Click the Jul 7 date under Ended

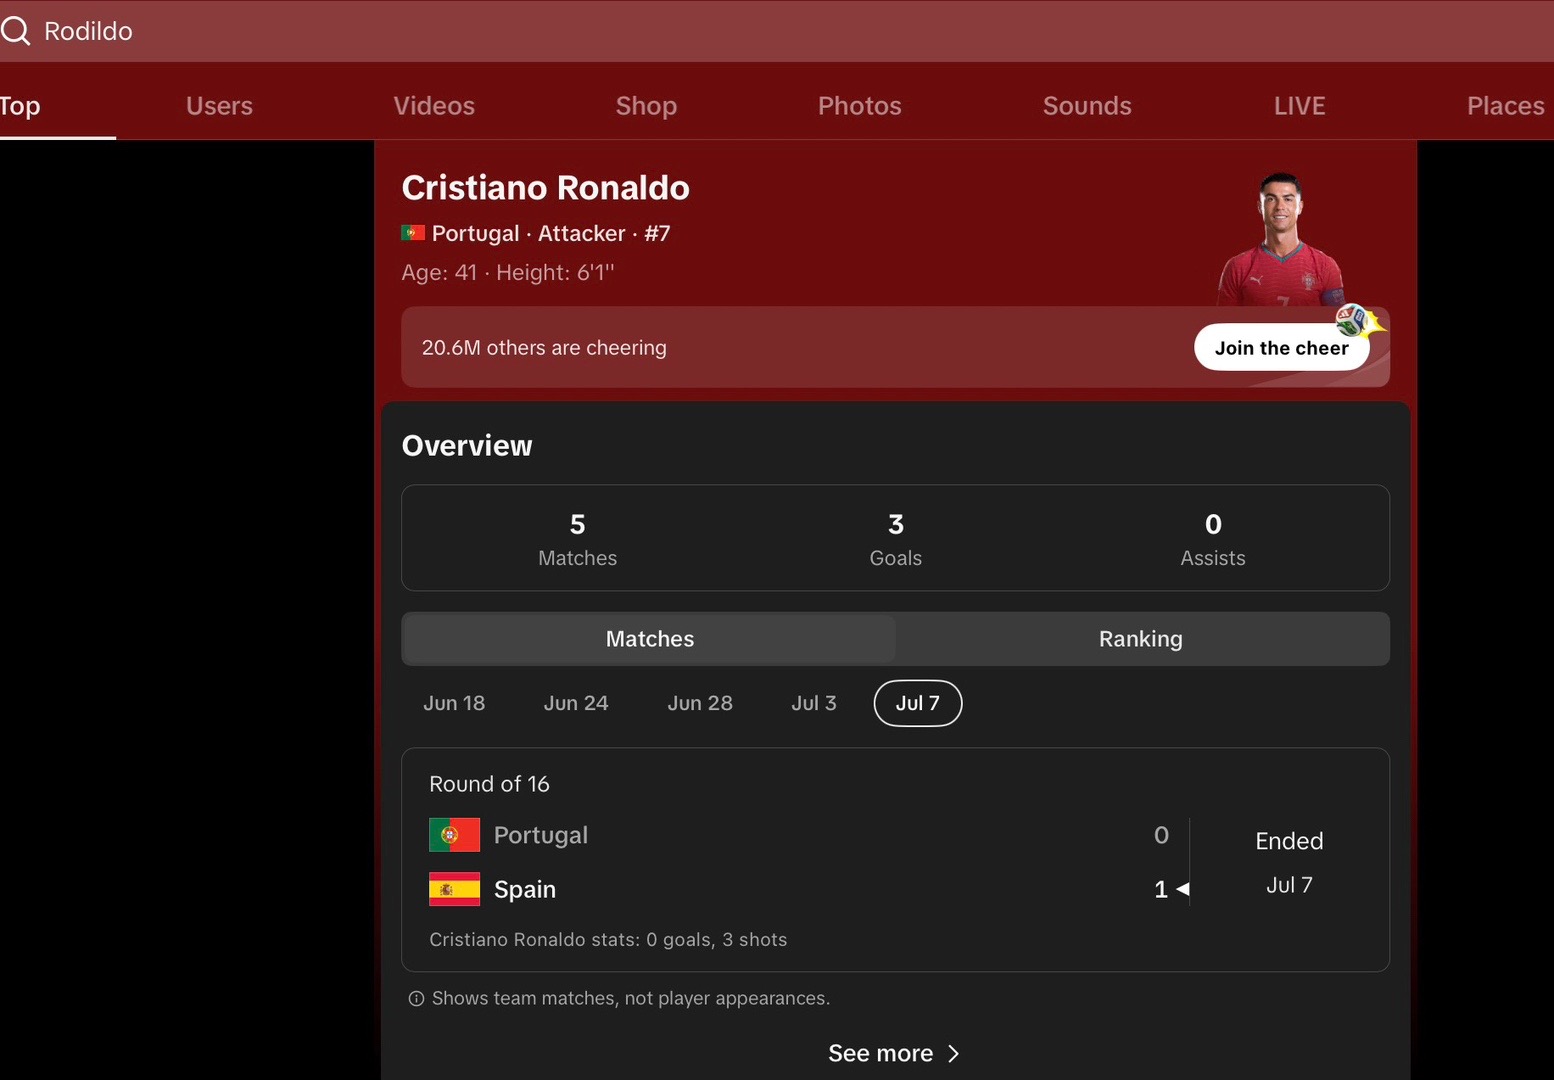[x=1289, y=885]
